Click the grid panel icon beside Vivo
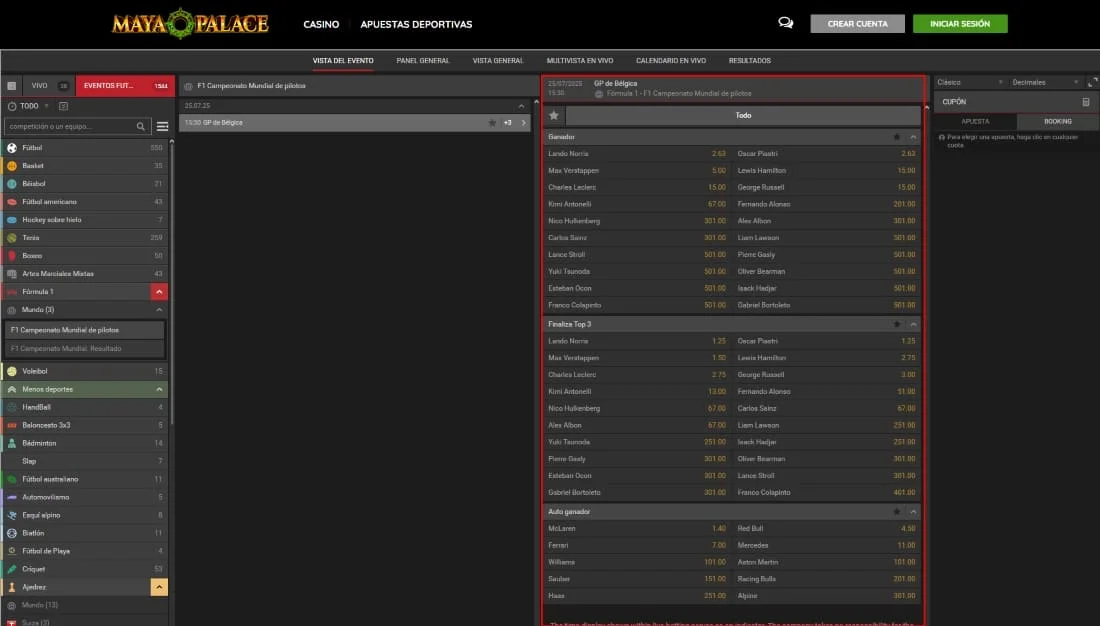This screenshot has width=1100, height=626. pyautogui.click(x=12, y=86)
